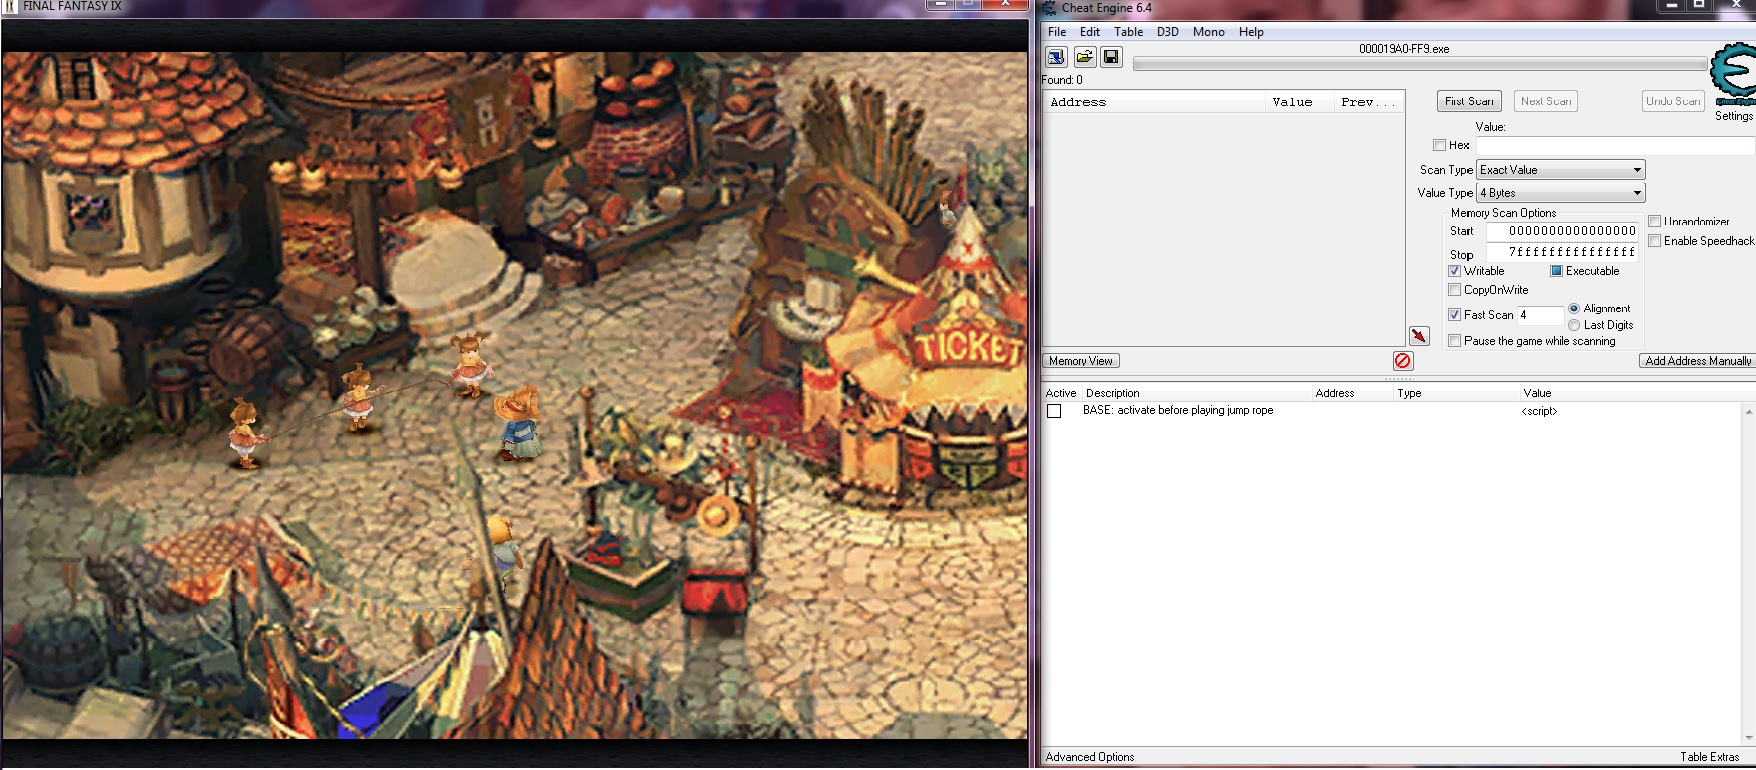The image size is (1756, 770).
Task: Click the red arrow copy-to-address-list icon
Action: 1419,336
